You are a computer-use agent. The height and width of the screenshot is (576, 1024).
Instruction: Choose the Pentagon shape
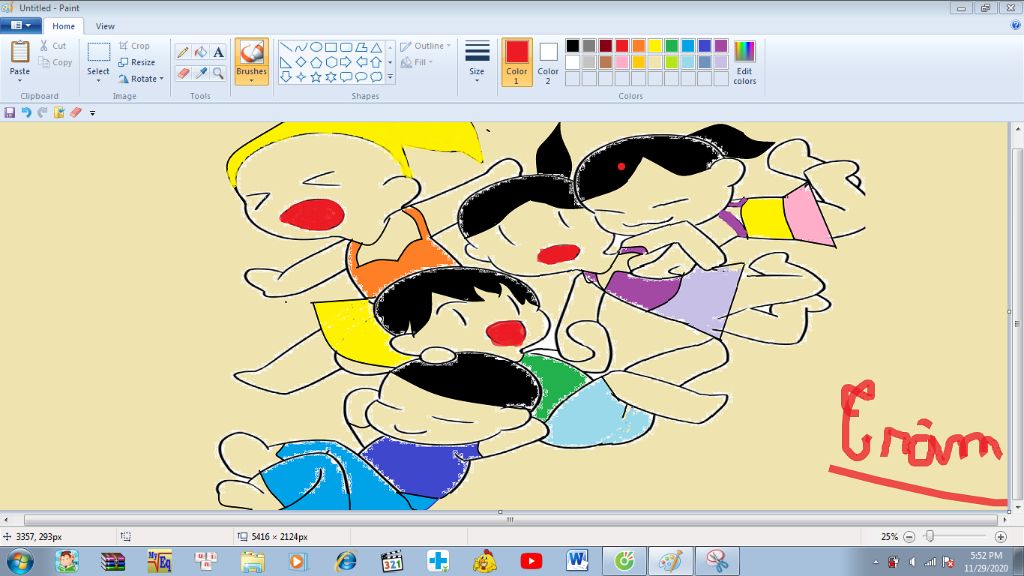315,62
